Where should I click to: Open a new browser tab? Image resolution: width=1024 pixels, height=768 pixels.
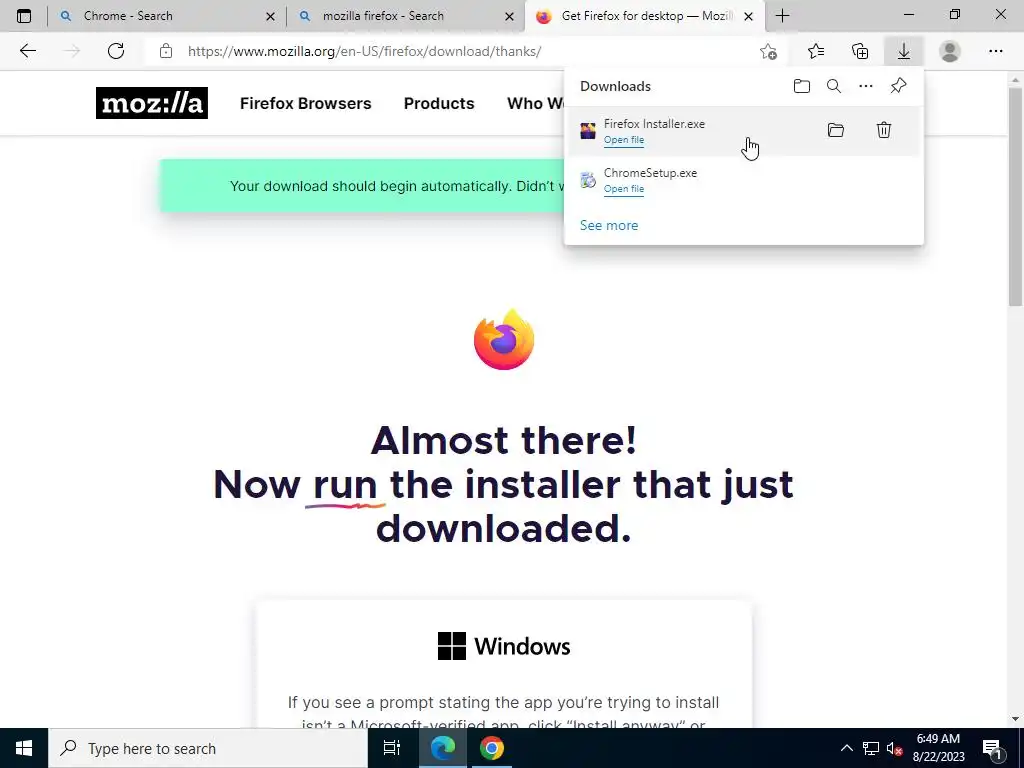click(x=782, y=16)
